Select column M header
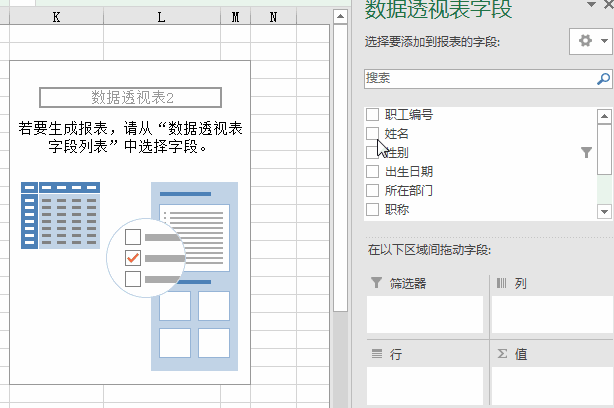The width and height of the screenshot is (614, 408). (235, 17)
